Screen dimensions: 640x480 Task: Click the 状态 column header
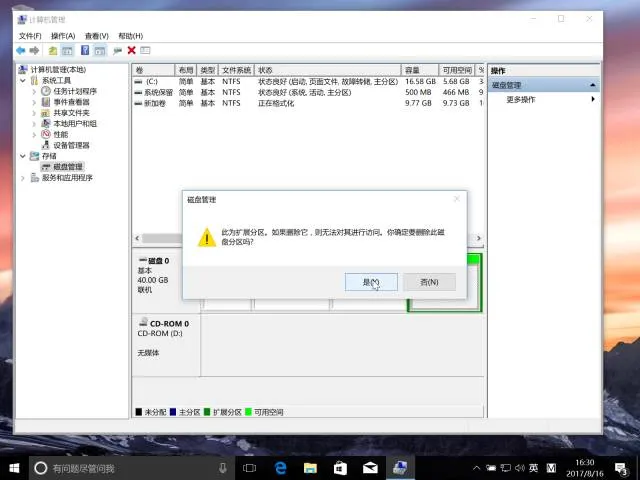coord(328,70)
